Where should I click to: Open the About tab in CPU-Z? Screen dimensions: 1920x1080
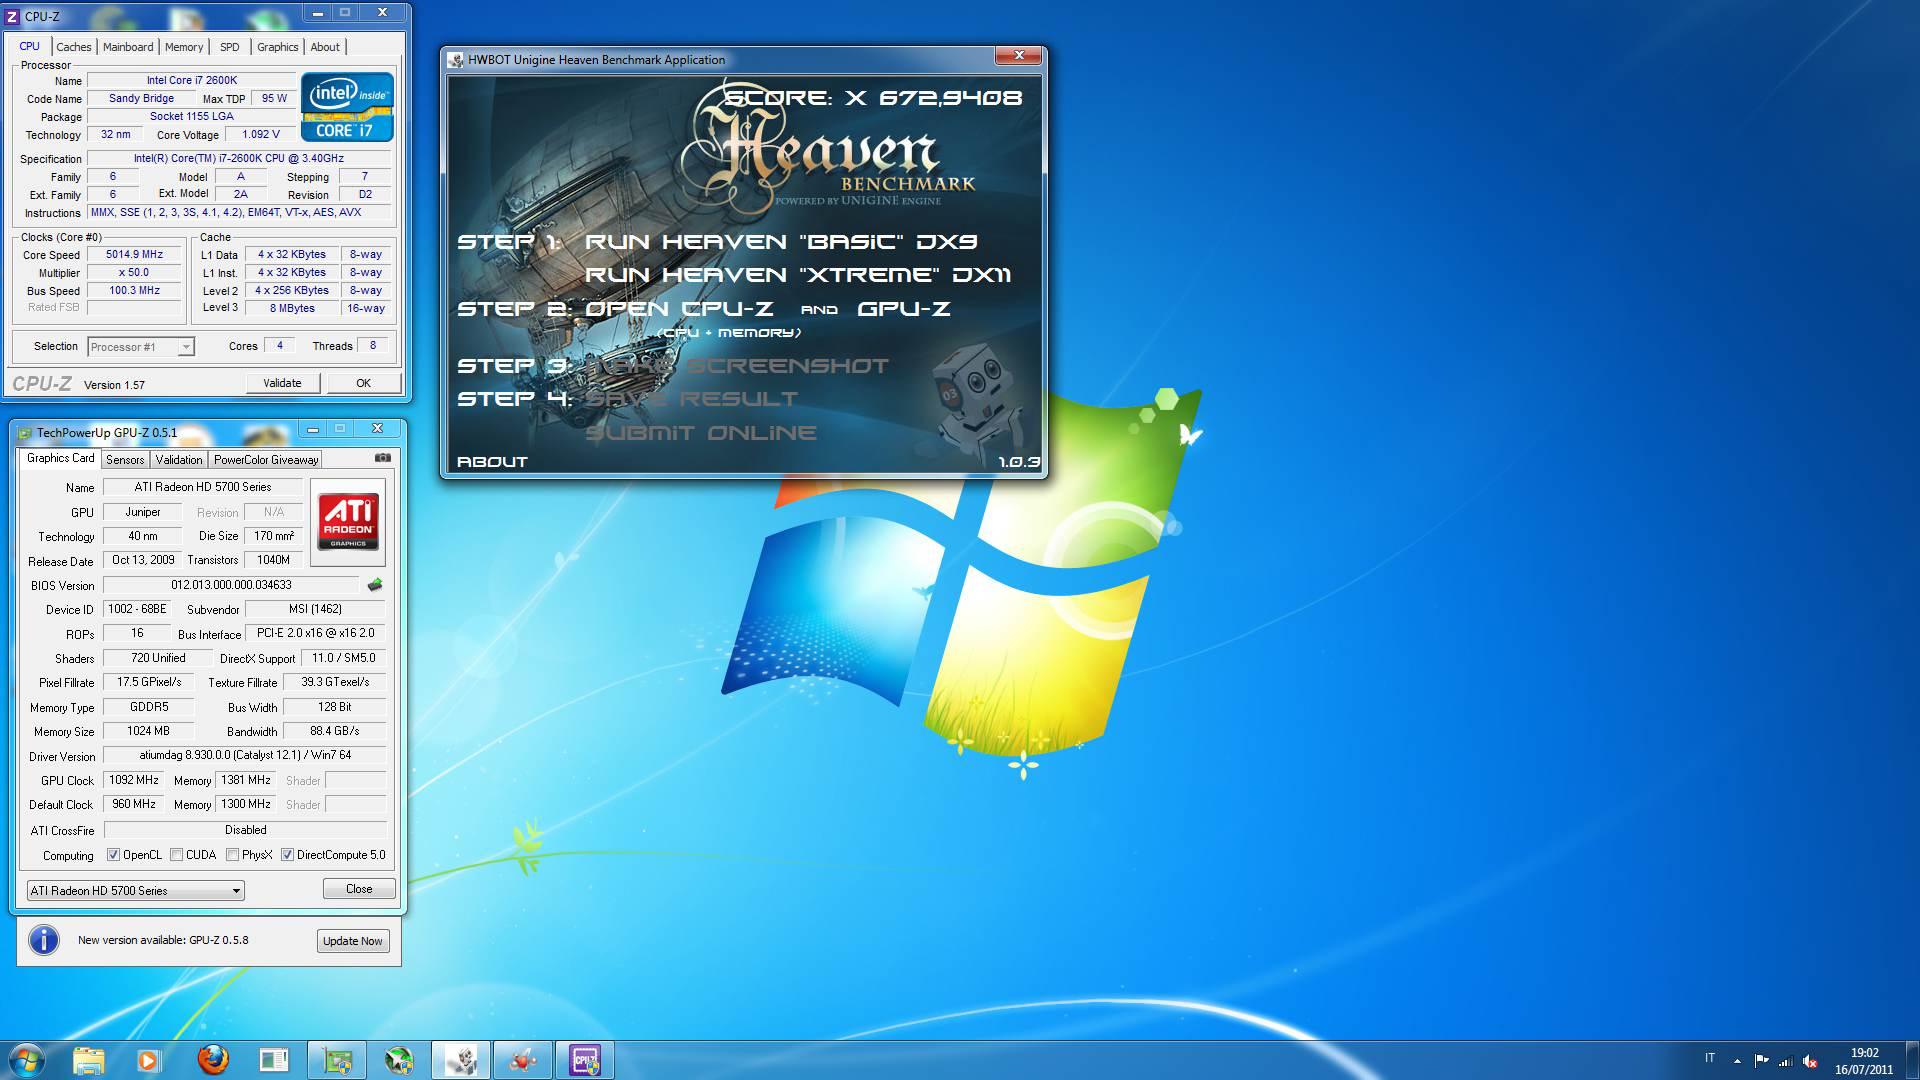(325, 47)
